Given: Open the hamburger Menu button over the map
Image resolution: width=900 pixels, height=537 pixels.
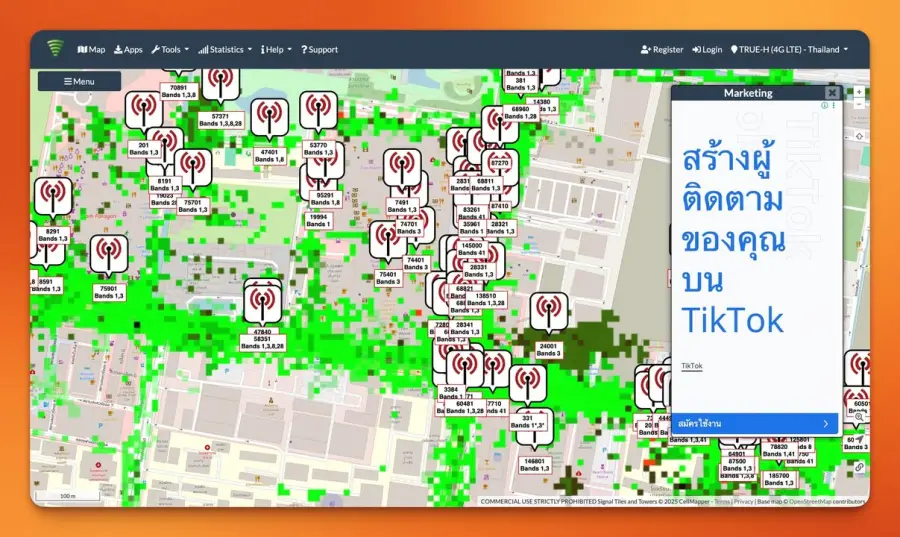Looking at the screenshot, I should click(x=79, y=81).
